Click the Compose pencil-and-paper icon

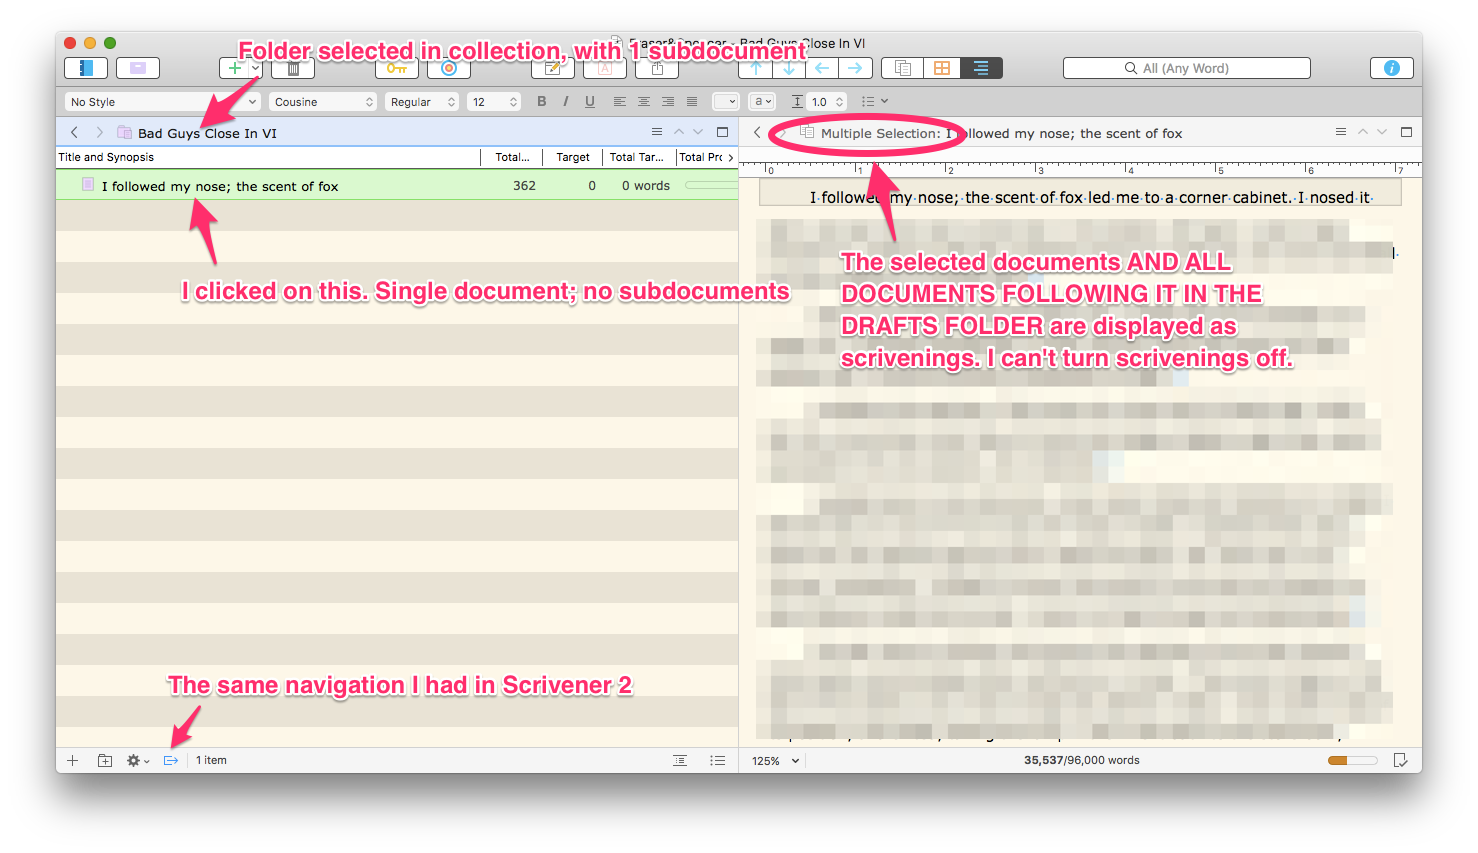553,68
